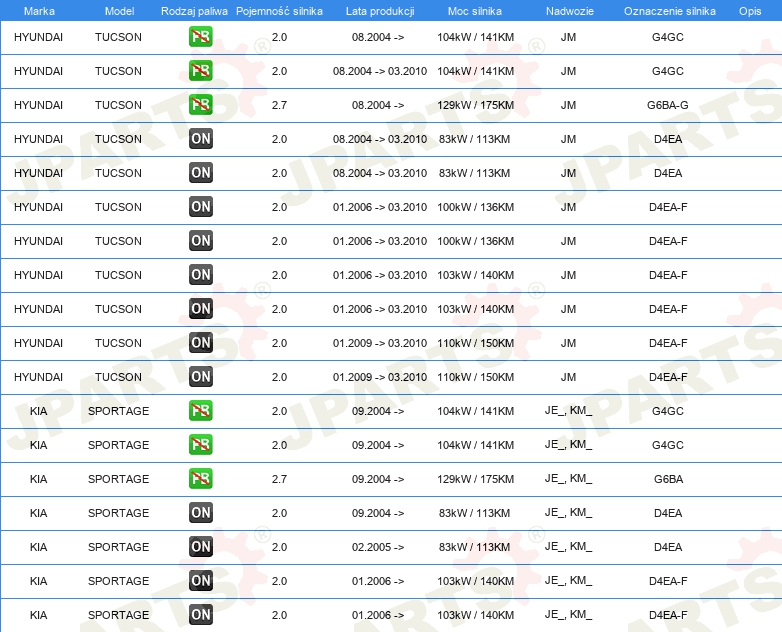Click petrol icon in Tucson 104kW row ending 03.2010
The image size is (782, 632).
200,71
